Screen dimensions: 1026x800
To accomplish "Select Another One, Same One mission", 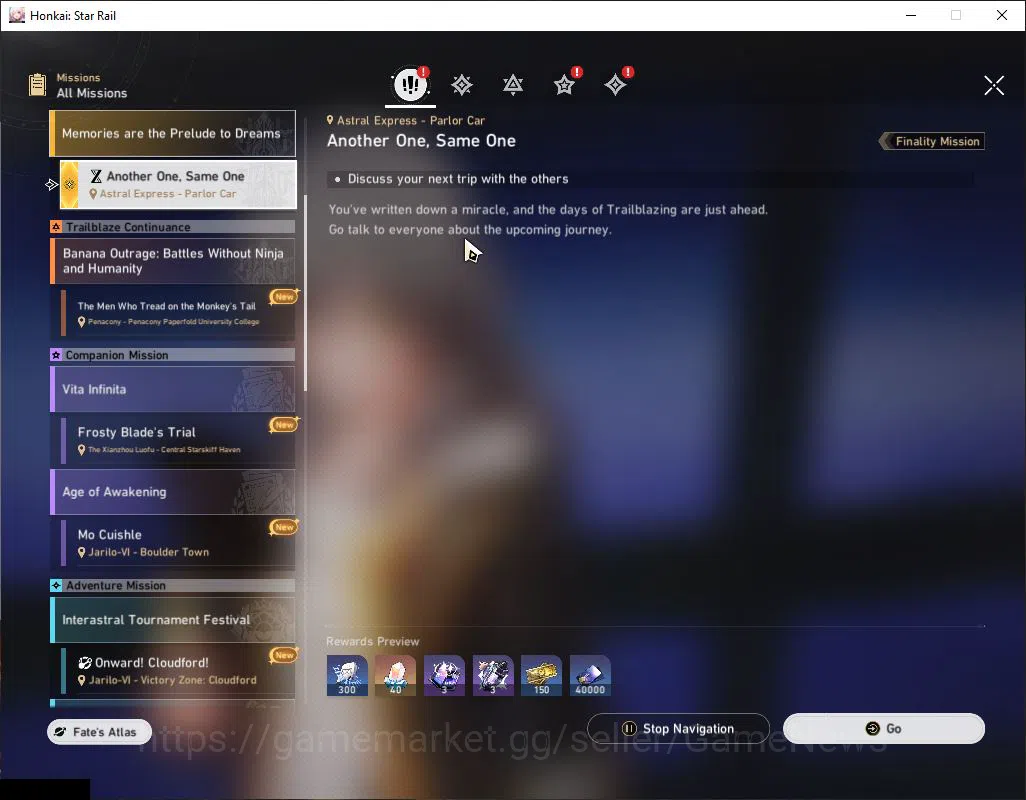I will (178, 184).
